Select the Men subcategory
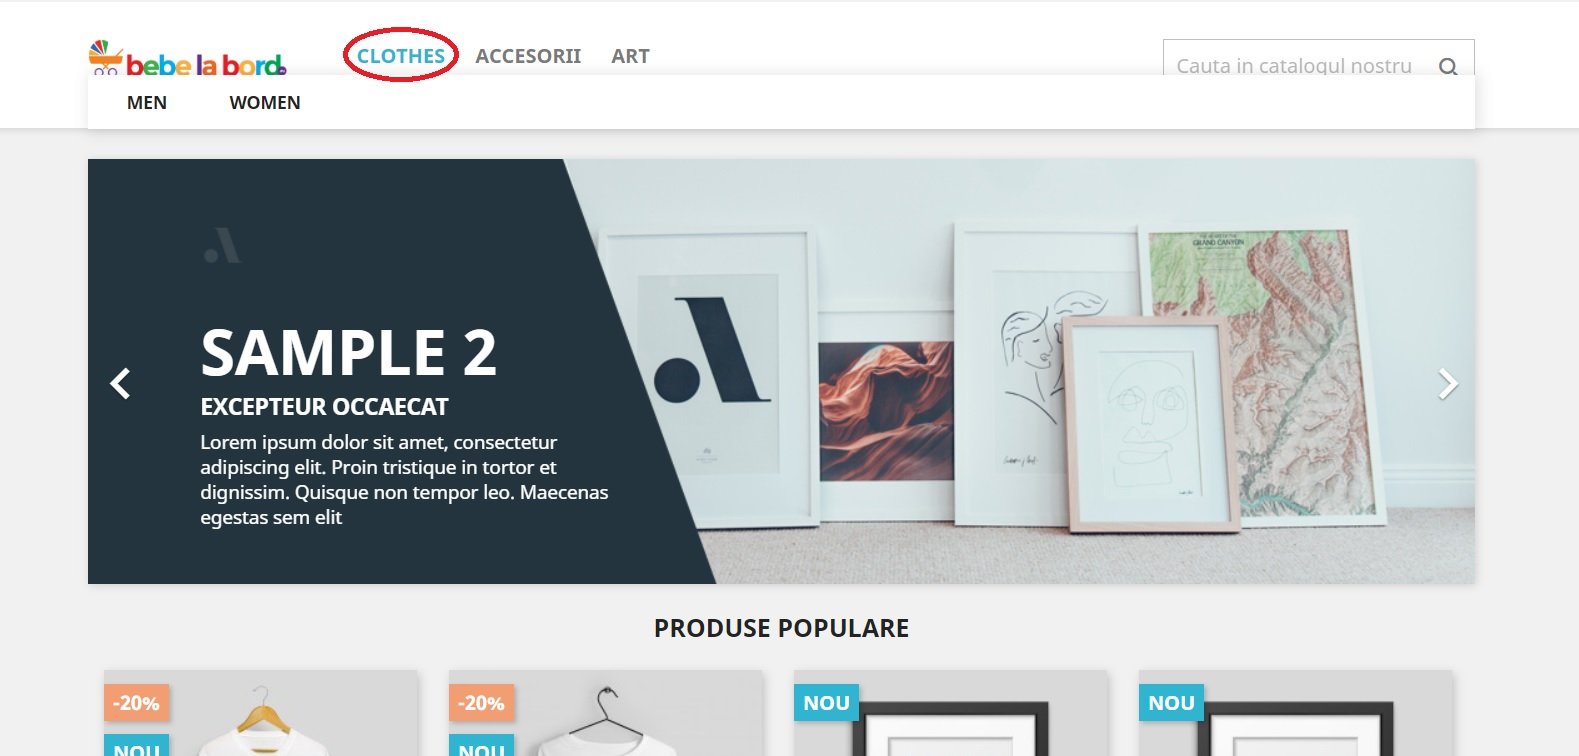1579x756 pixels. (147, 102)
